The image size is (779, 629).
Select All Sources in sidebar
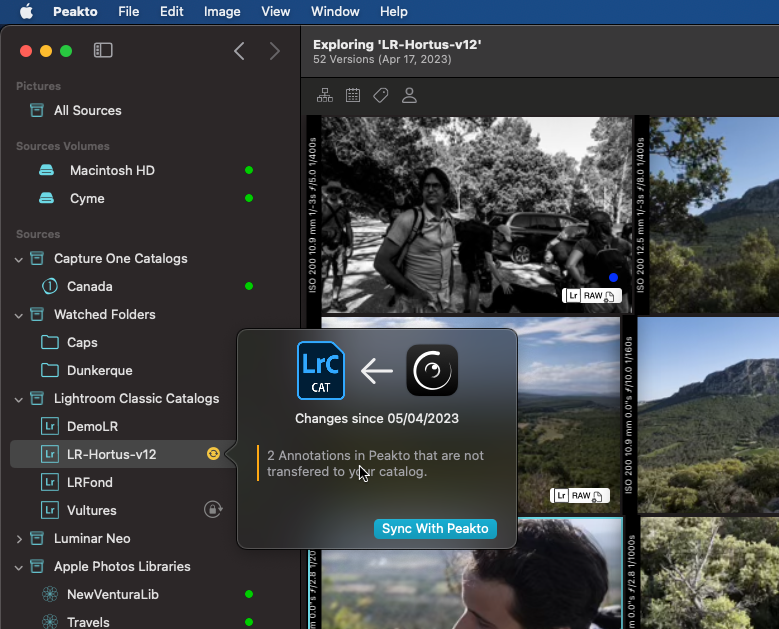(x=87, y=110)
